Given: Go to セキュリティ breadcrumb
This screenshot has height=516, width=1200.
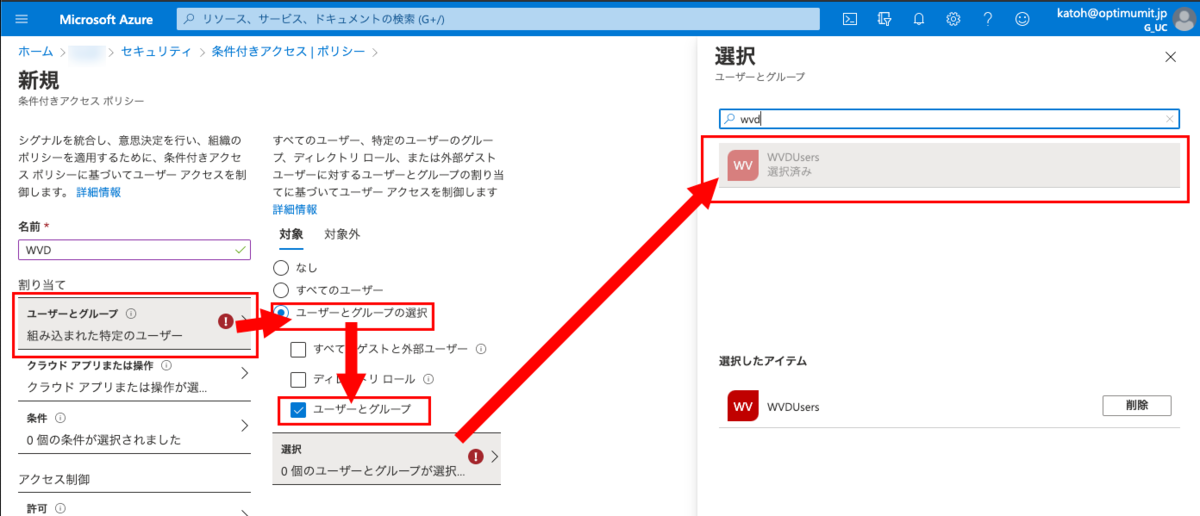Looking at the screenshot, I should point(155,51).
